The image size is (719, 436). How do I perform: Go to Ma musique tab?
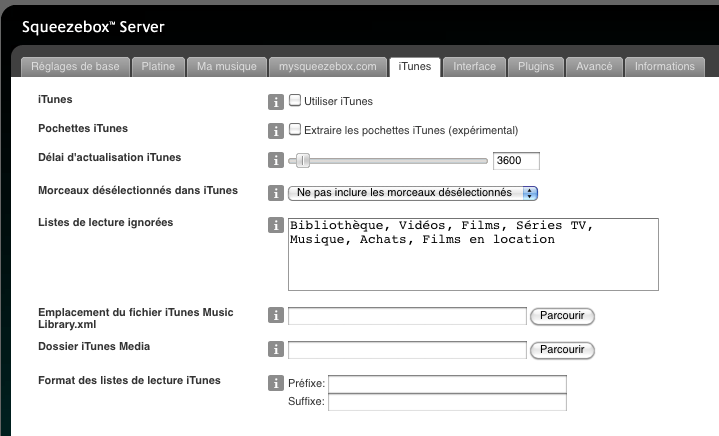227,67
